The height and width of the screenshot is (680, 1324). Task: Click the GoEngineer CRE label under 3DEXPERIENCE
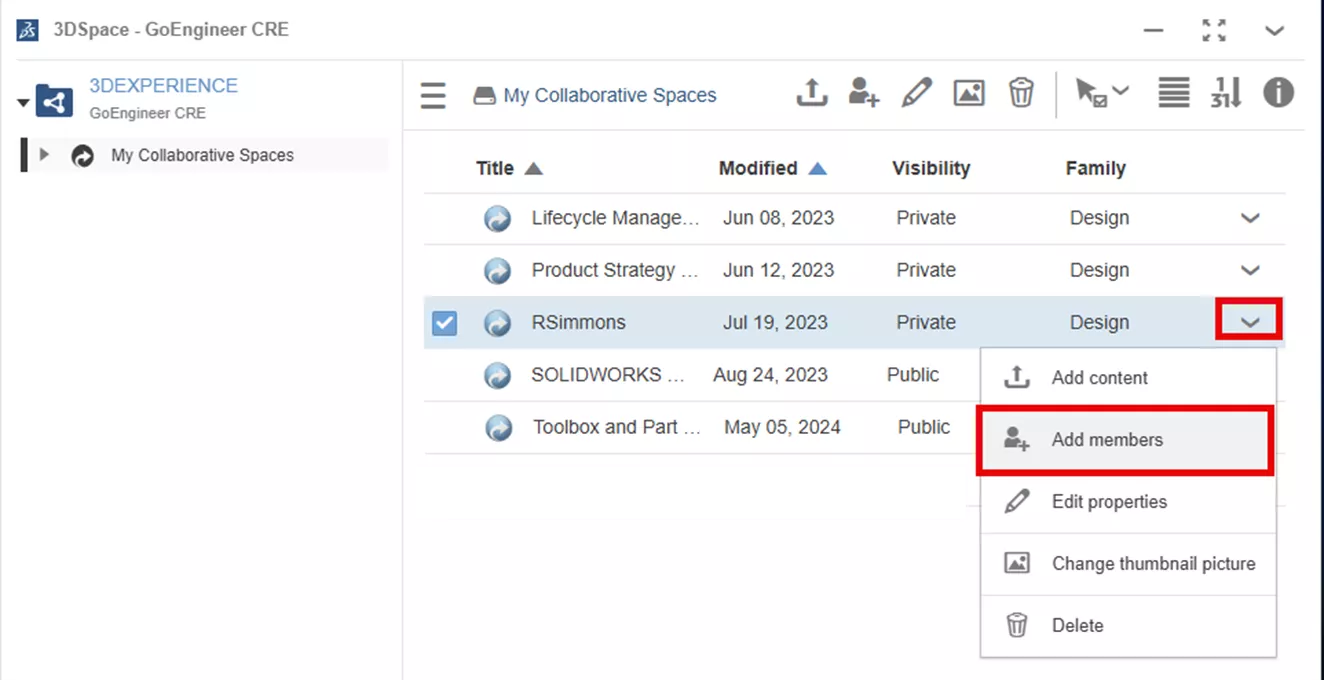pos(147,113)
